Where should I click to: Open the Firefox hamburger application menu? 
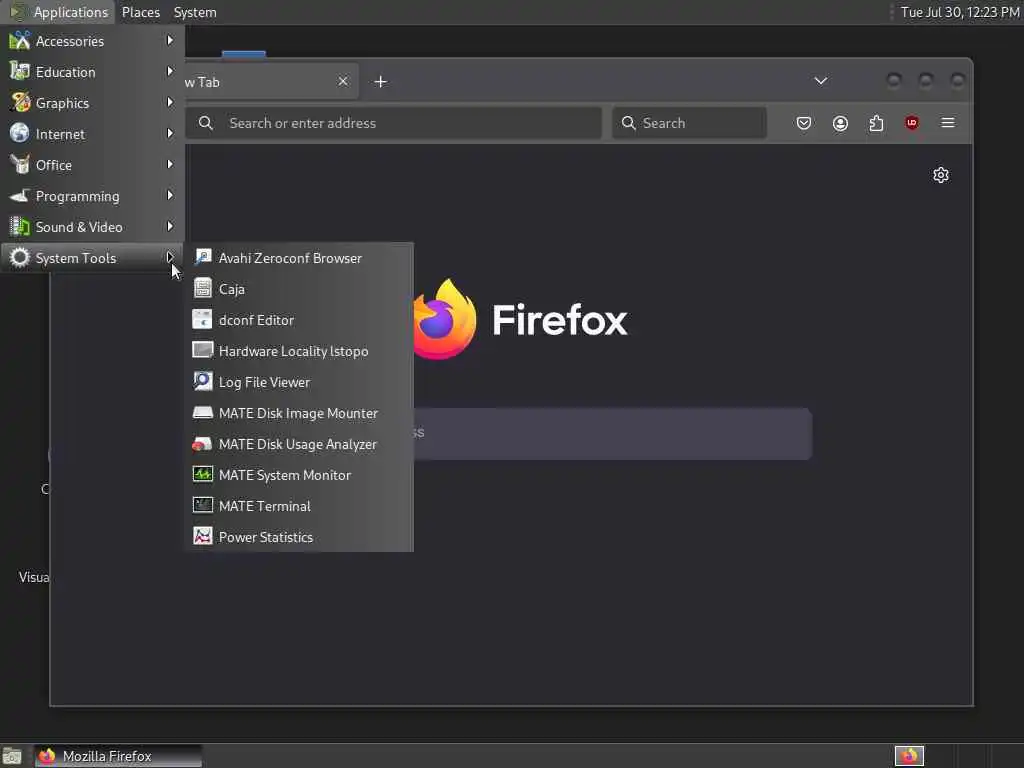coord(948,123)
